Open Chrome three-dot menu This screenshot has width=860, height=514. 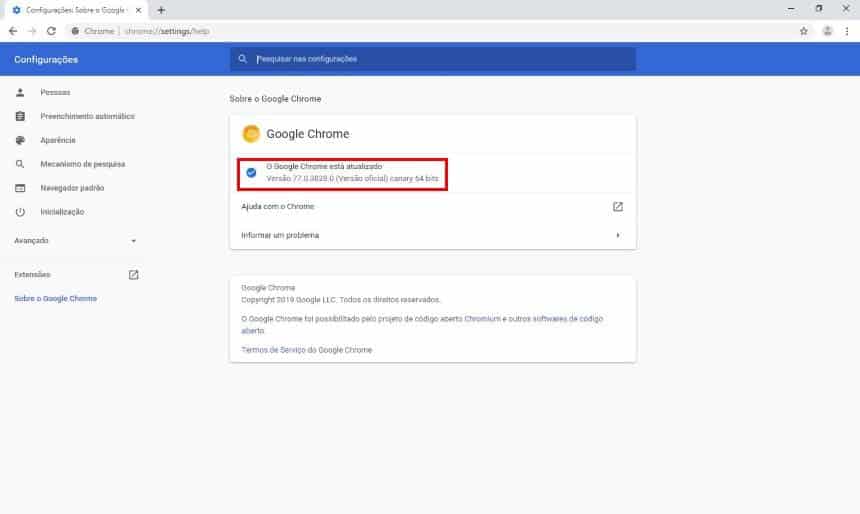(x=847, y=31)
